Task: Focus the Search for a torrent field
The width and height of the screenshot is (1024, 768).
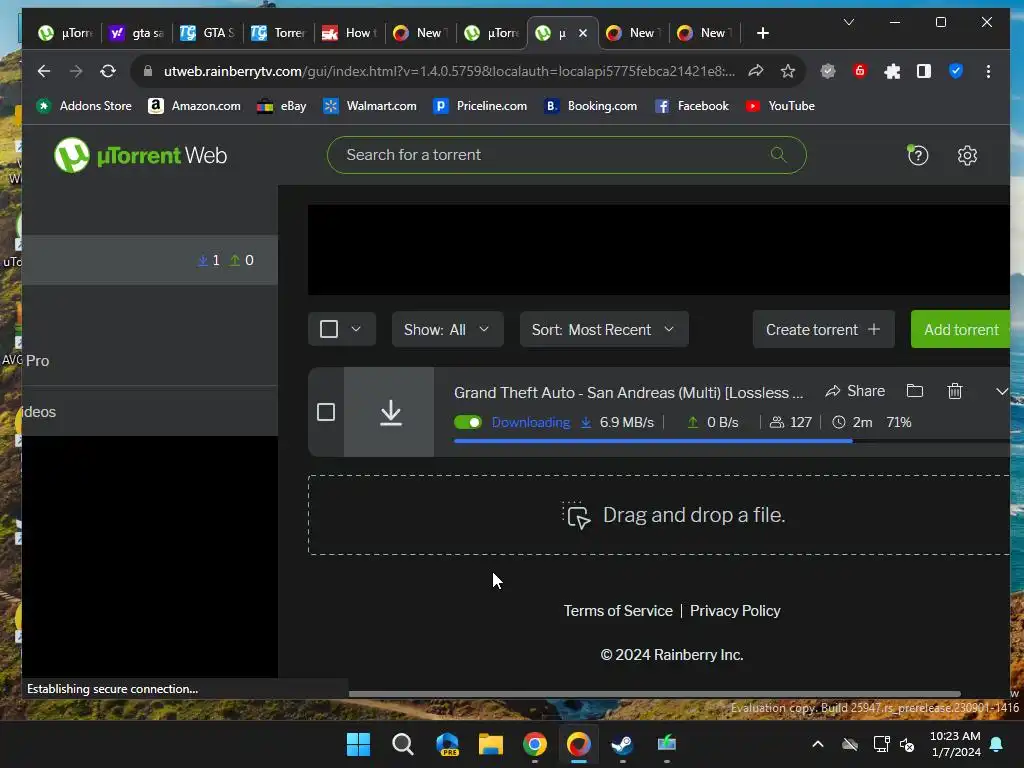Action: [566, 155]
